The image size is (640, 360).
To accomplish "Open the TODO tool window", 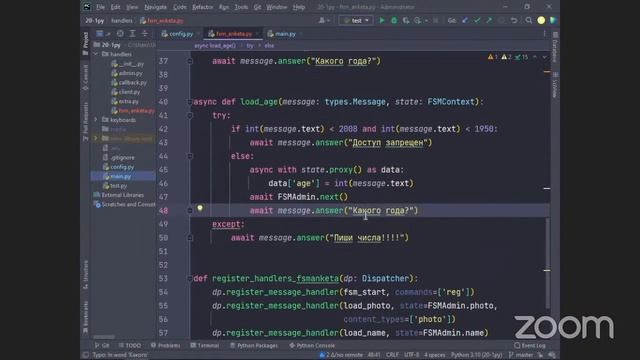I will [130, 345].
